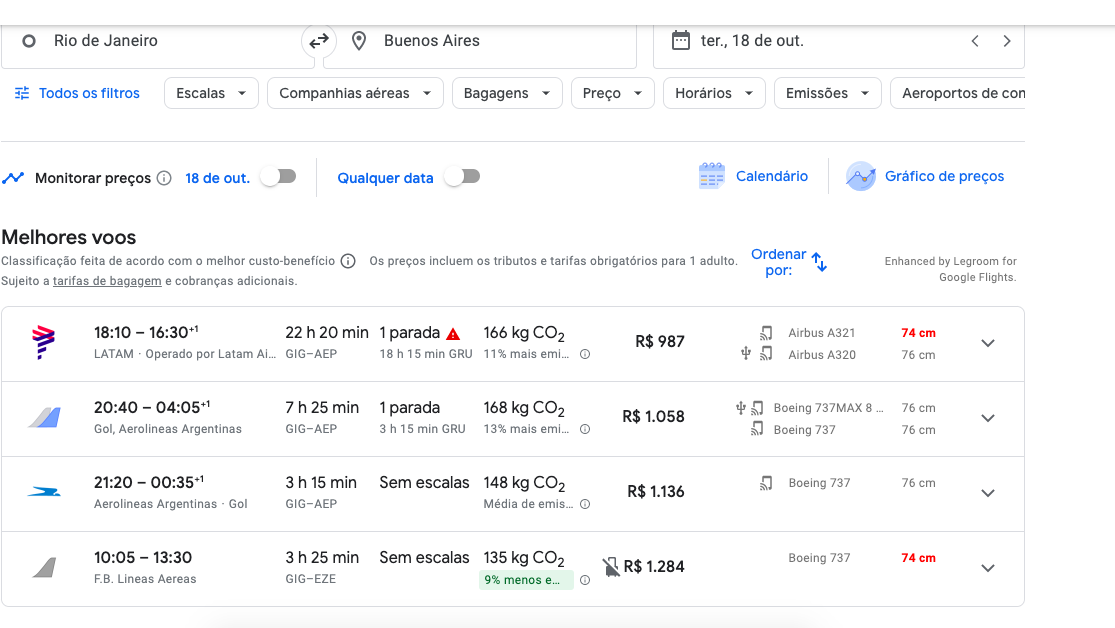Open the Calendário view
The height and width of the screenshot is (628, 1115).
[x=753, y=176]
